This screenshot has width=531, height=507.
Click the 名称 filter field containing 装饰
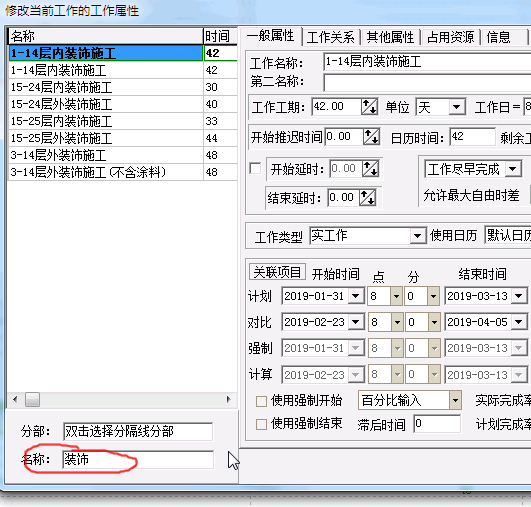[138, 460]
